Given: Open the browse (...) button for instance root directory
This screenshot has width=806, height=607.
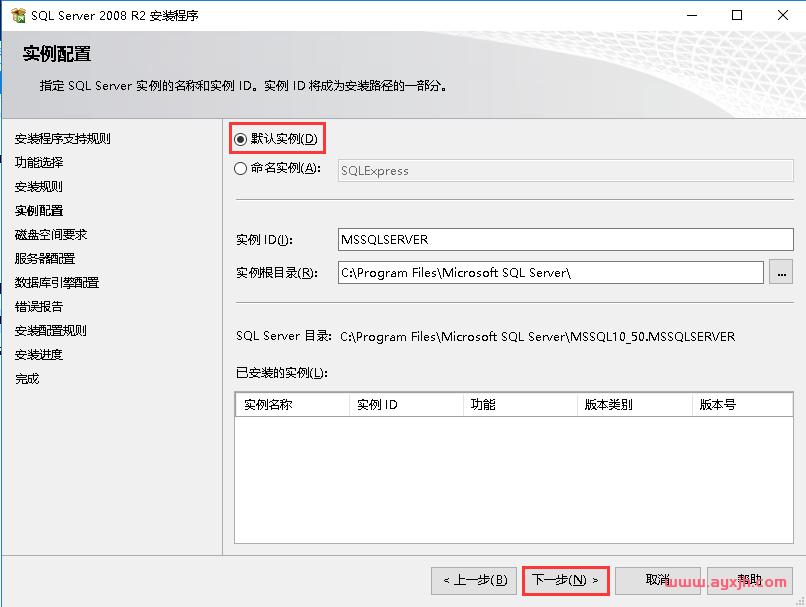Looking at the screenshot, I should (x=781, y=273).
